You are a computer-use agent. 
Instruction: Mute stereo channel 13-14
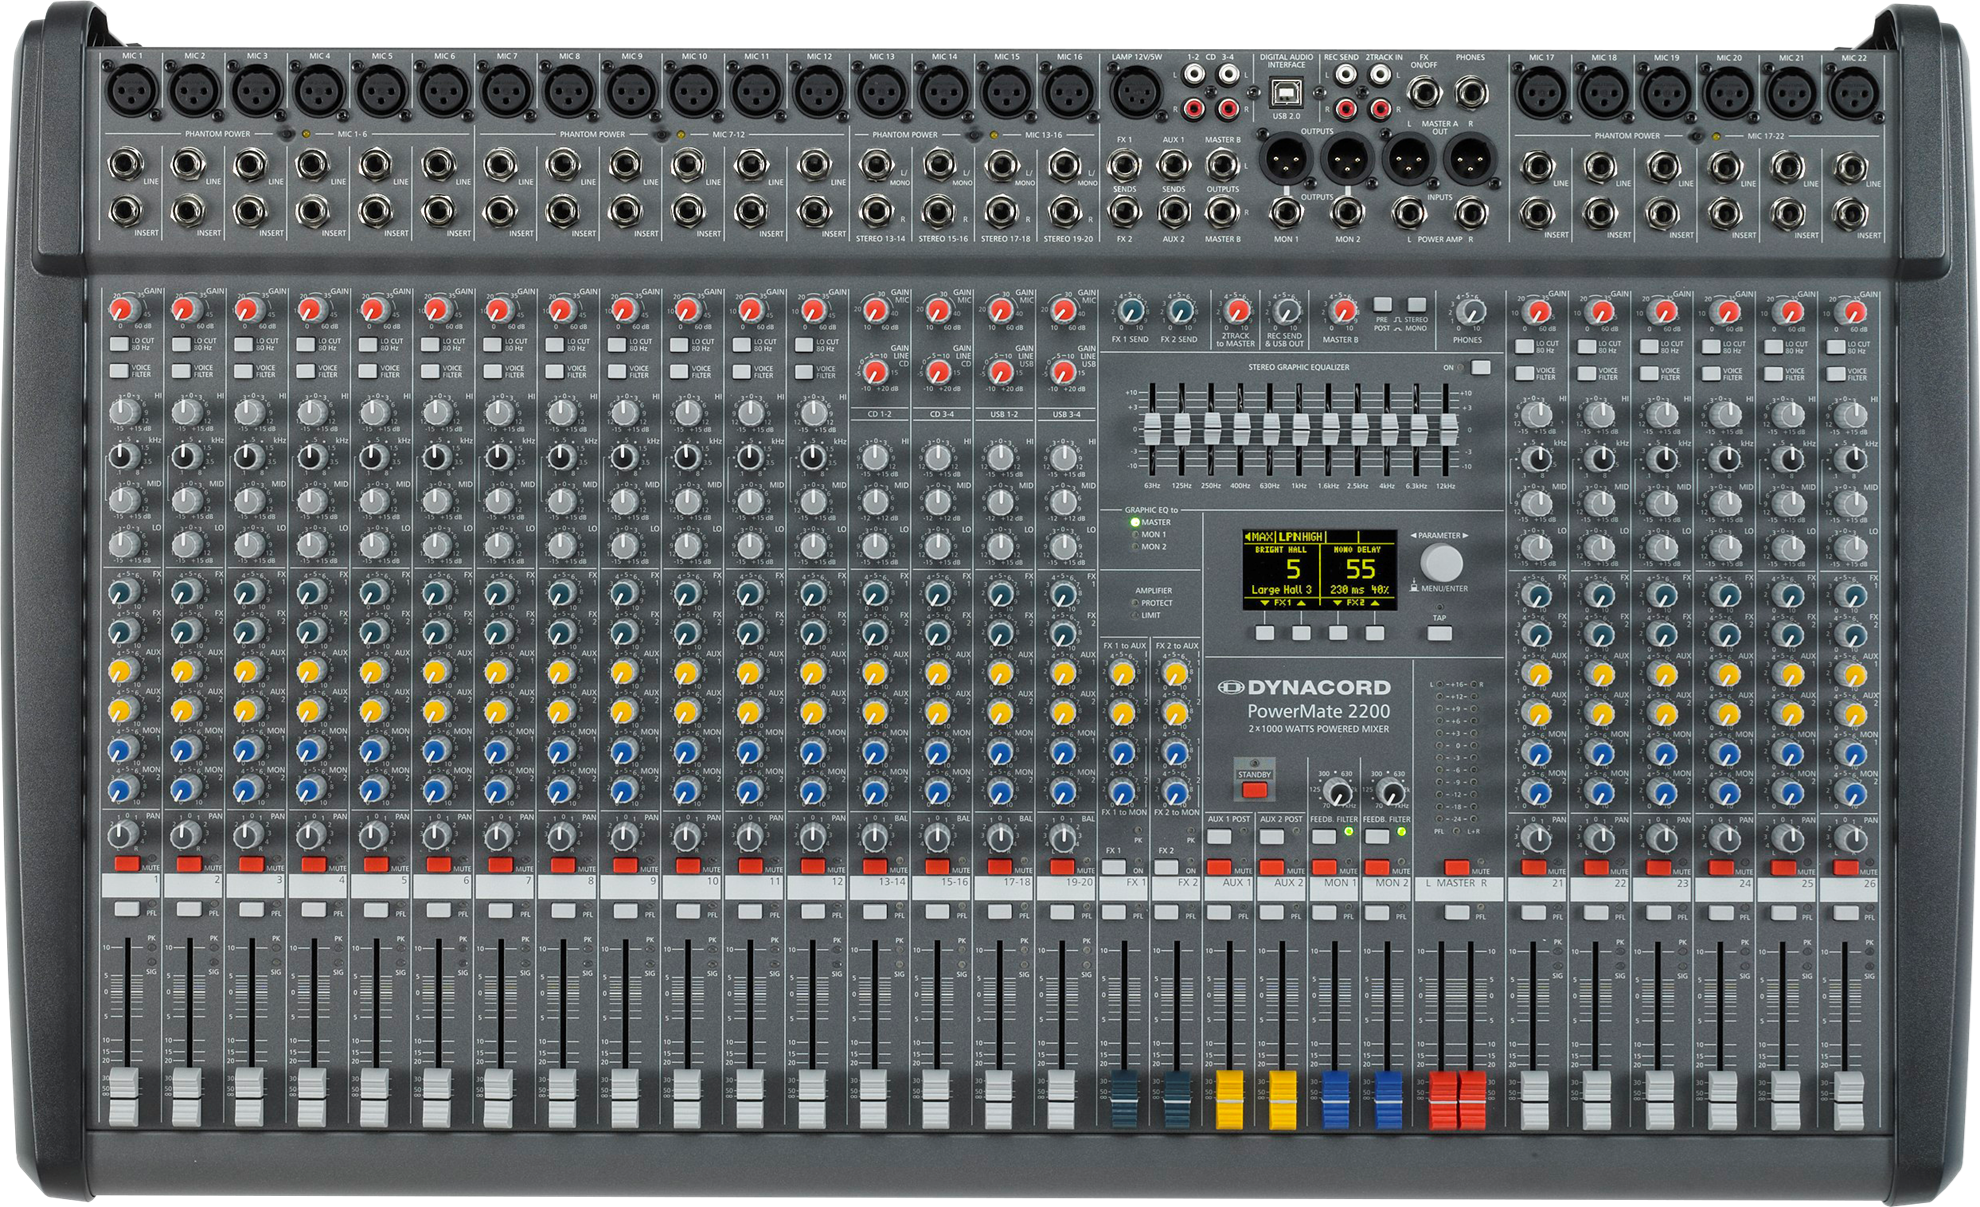(874, 866)
